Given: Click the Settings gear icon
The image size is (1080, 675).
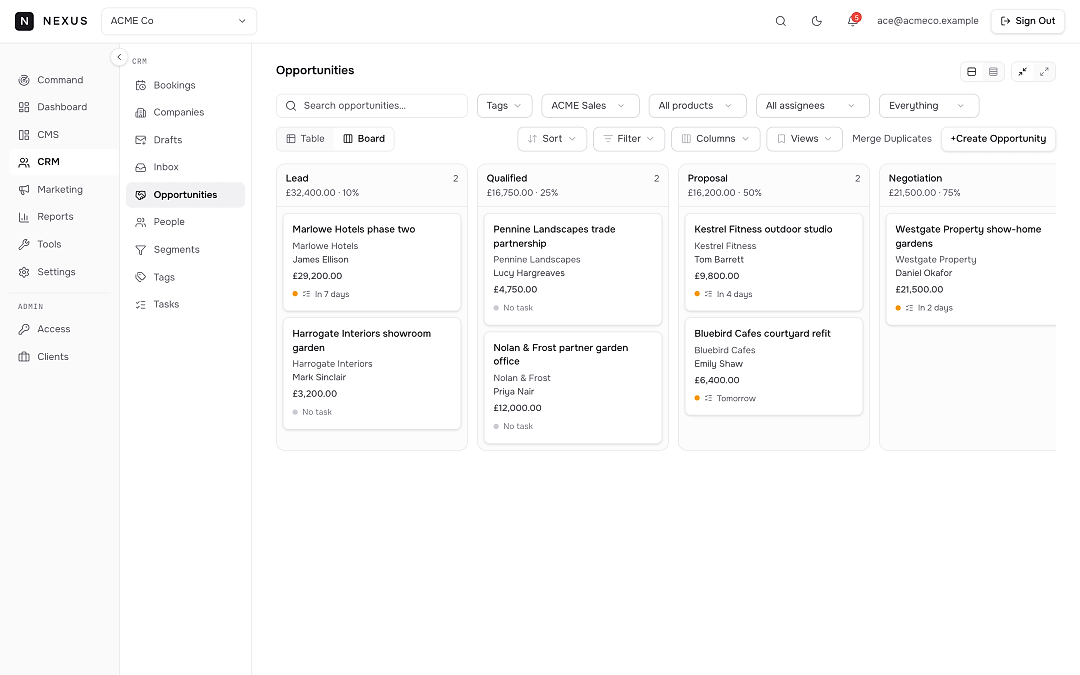Looking at the screenshot, I should (x=24, y=272).
